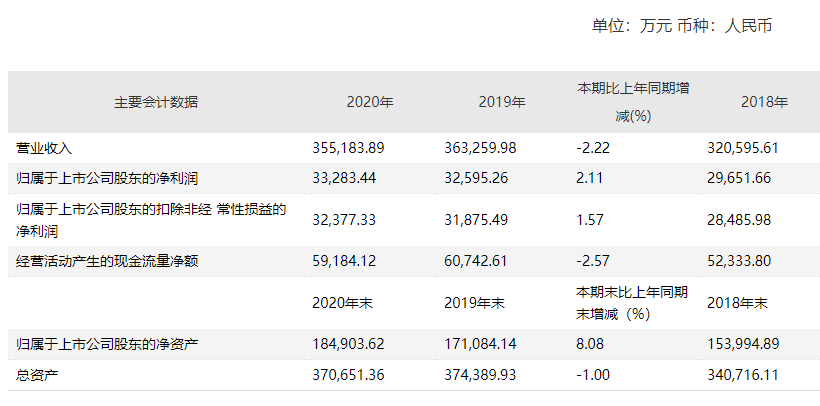The width and height of the screenshot is (820, 406).
Task: Click cash flow value 59,184.12
Action: (x=345, y=261)
